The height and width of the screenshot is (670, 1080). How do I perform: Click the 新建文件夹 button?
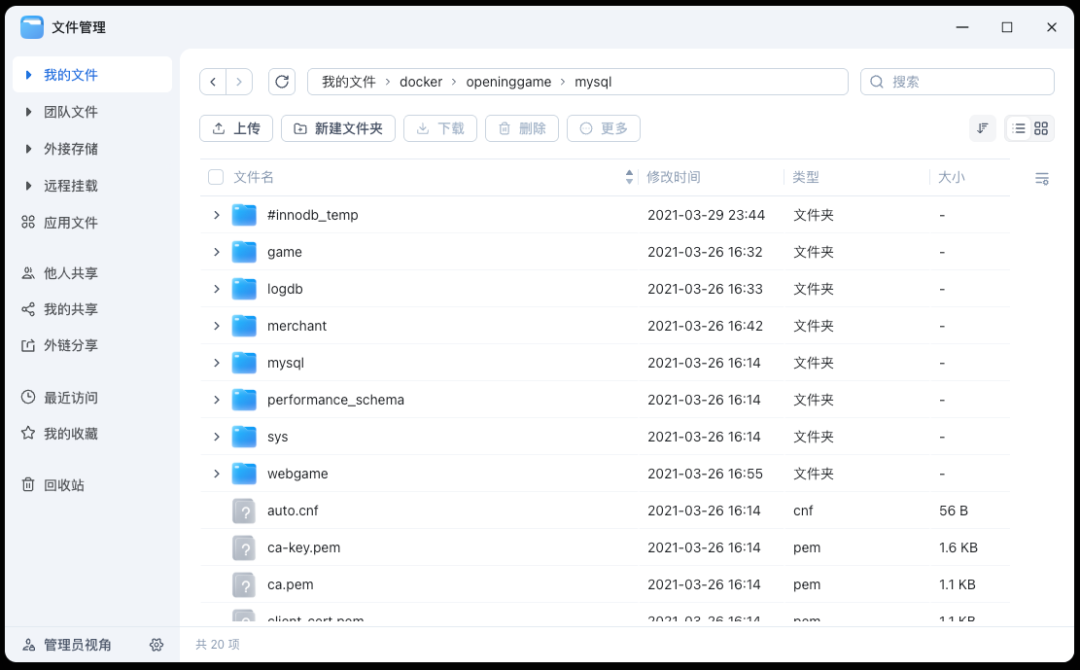pos(338,128)
